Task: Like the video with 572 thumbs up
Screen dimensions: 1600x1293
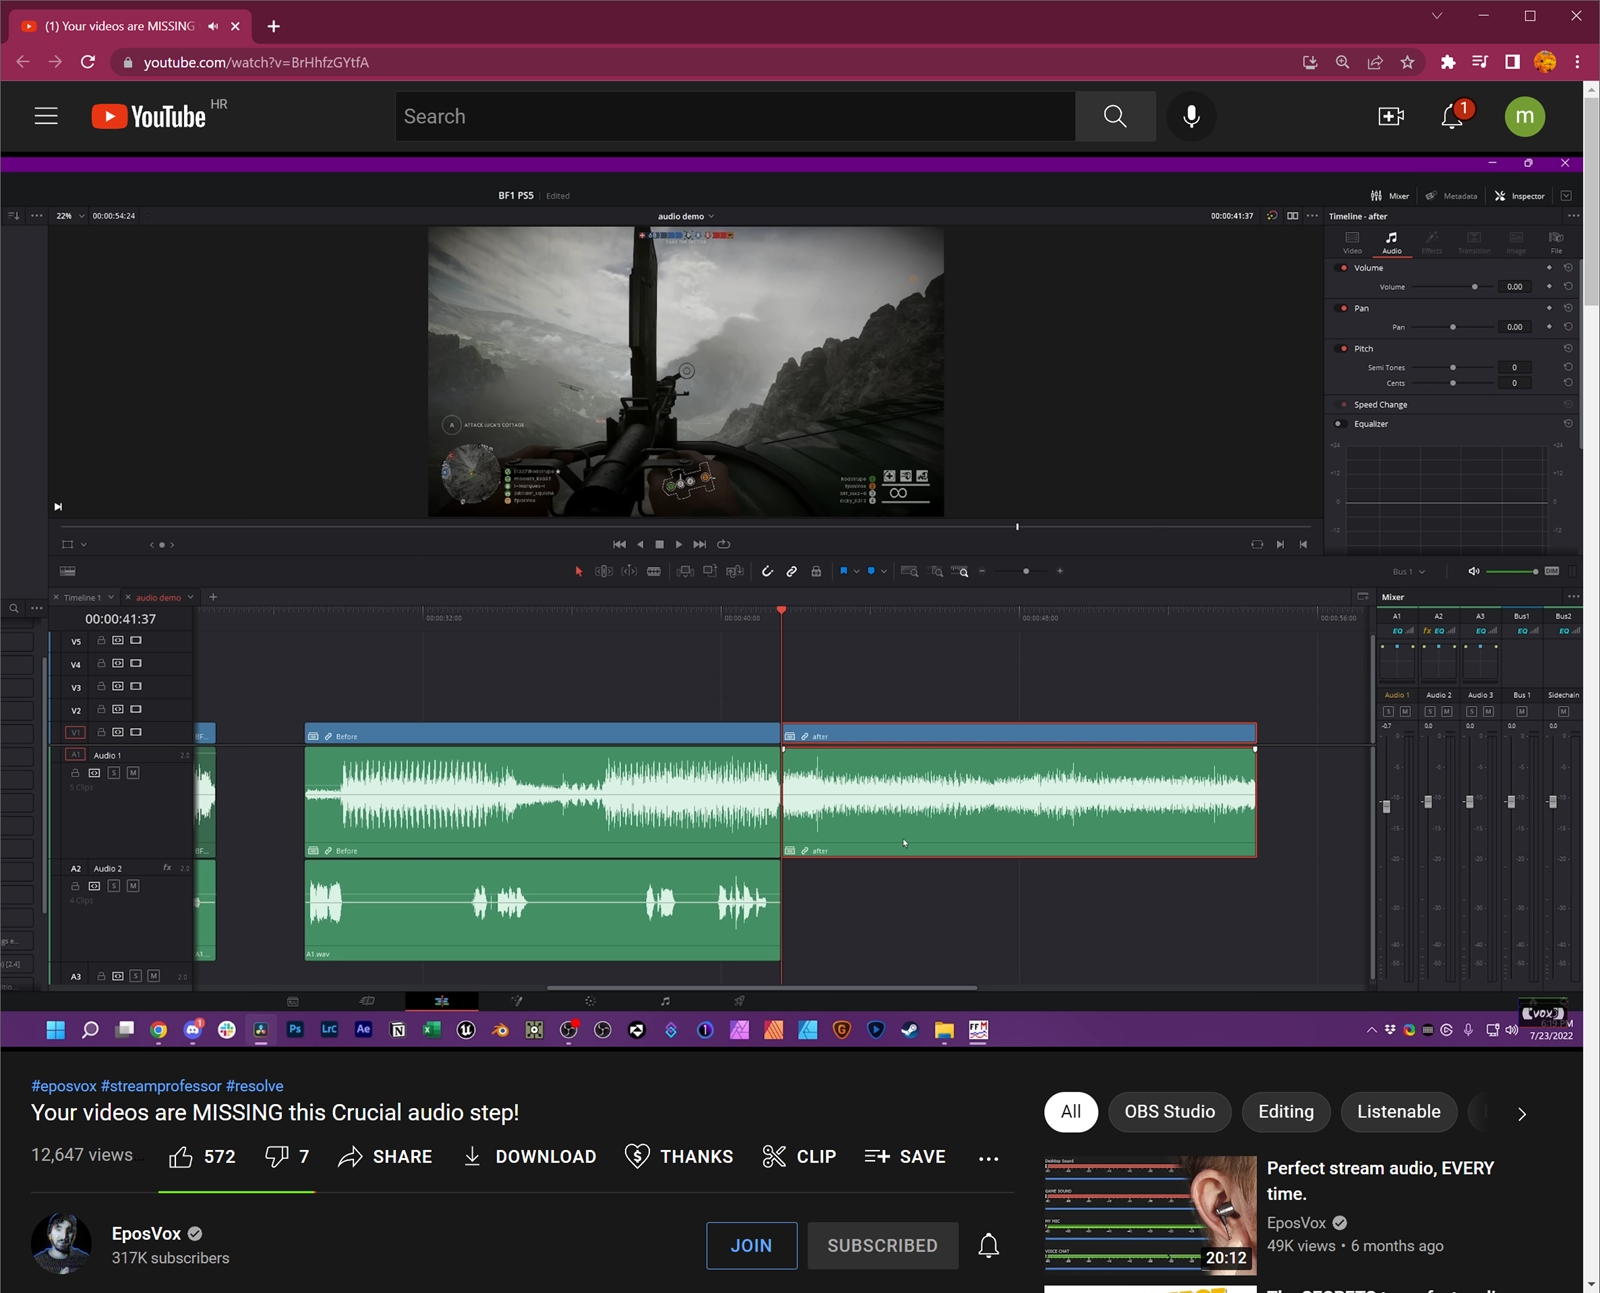Action: (x=202, y=1157)
